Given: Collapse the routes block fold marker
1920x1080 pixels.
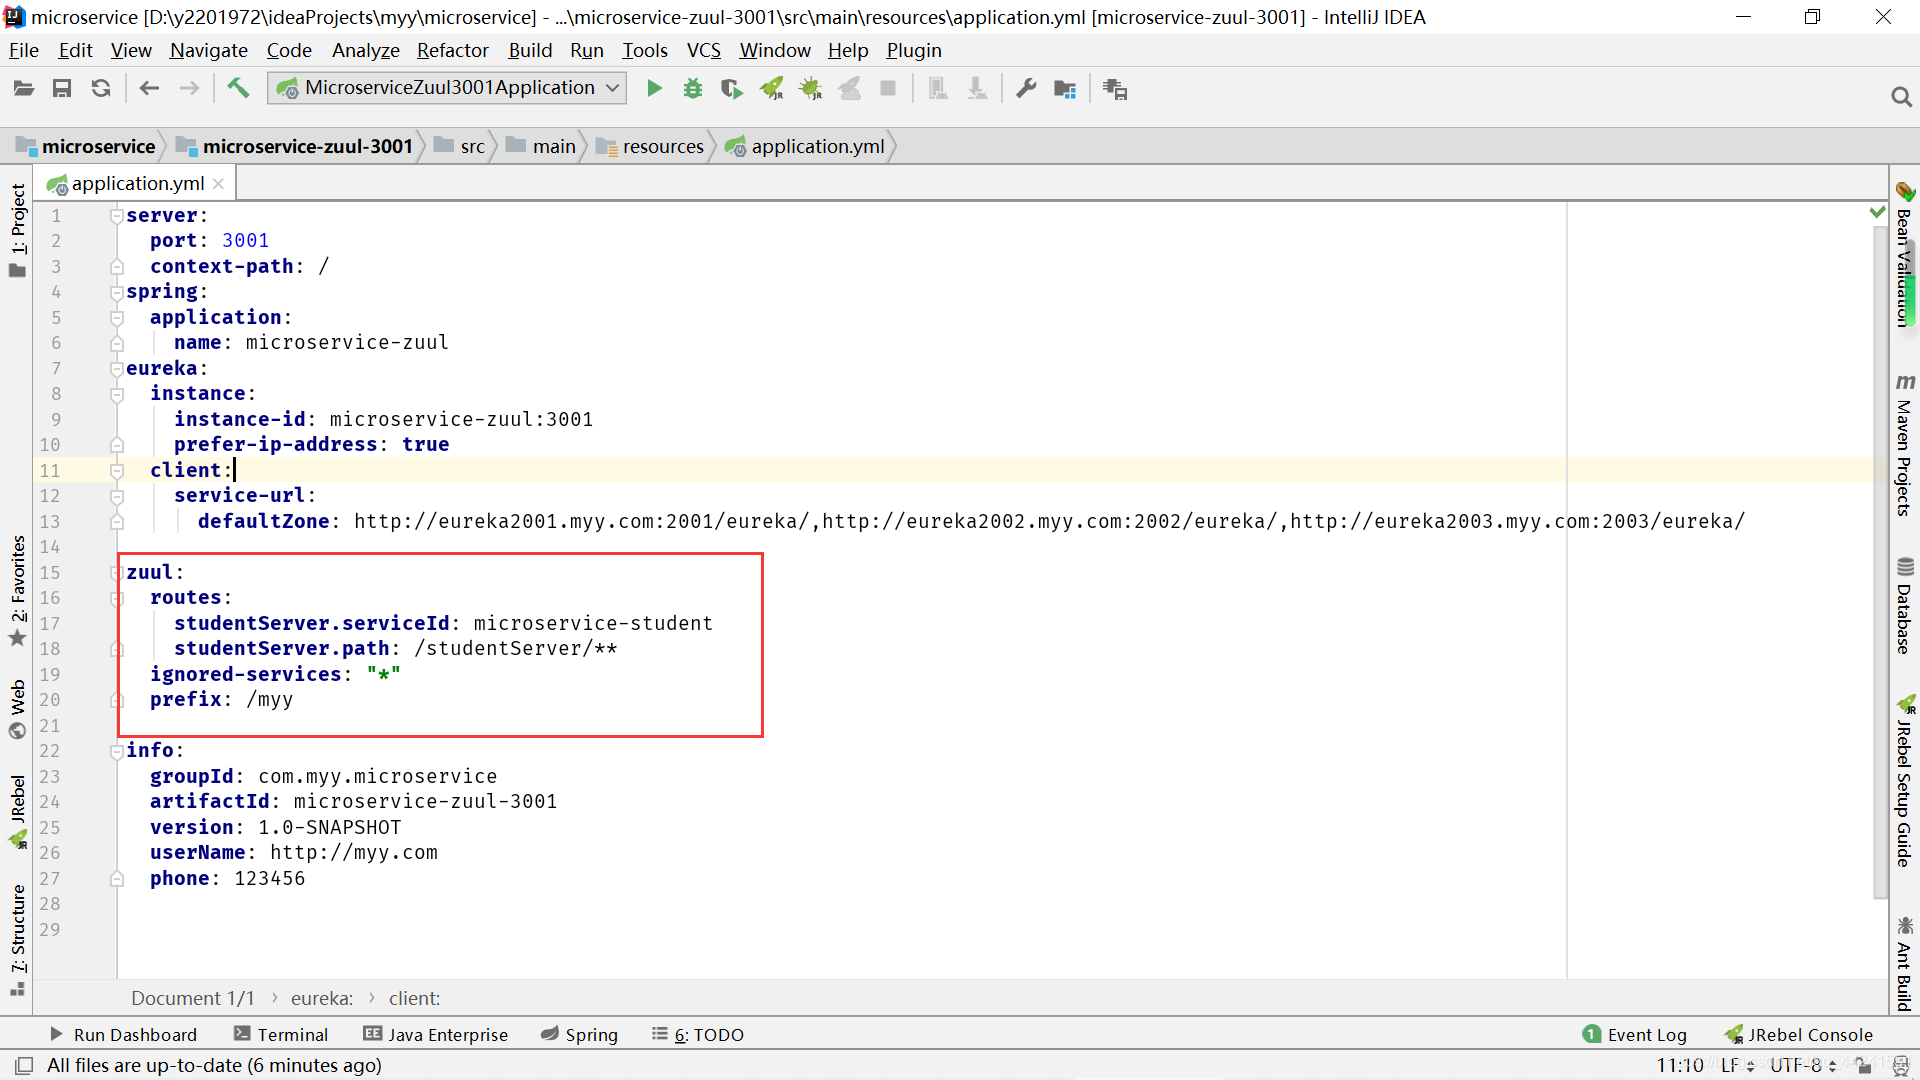Looking at the screenshot, I should coord(116,598).
